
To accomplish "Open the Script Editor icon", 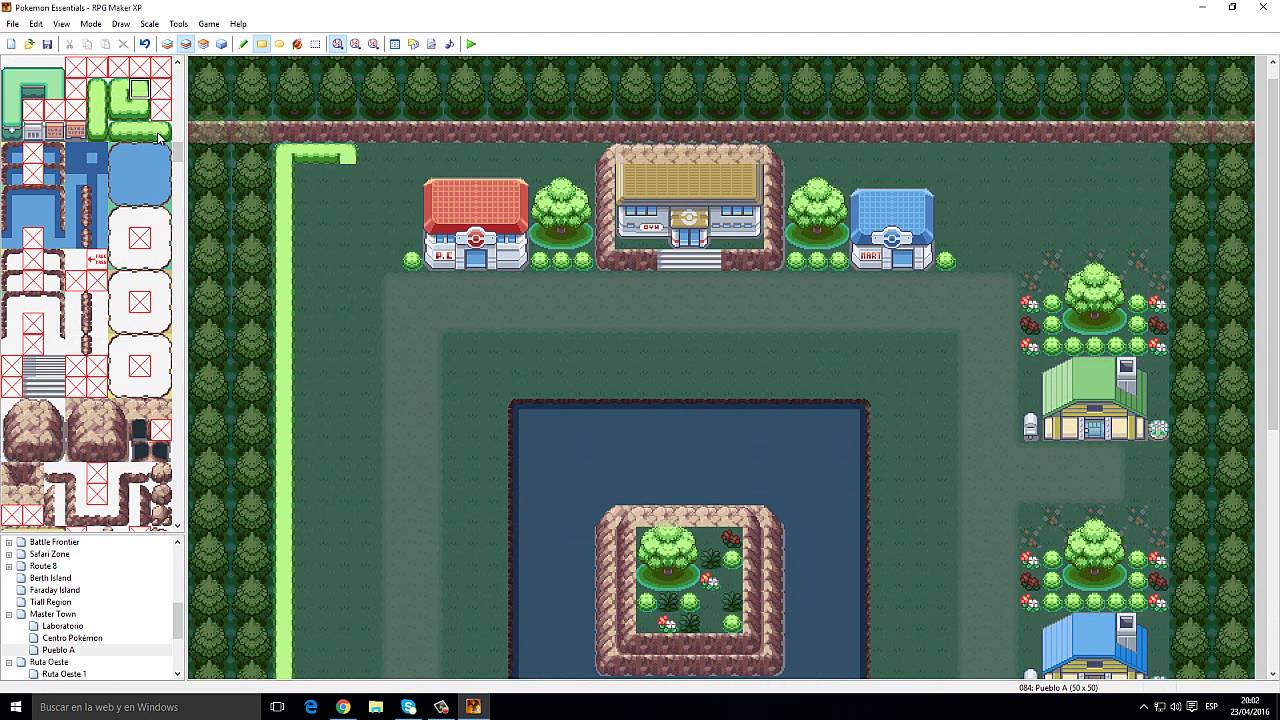I will tap(431, 44).
